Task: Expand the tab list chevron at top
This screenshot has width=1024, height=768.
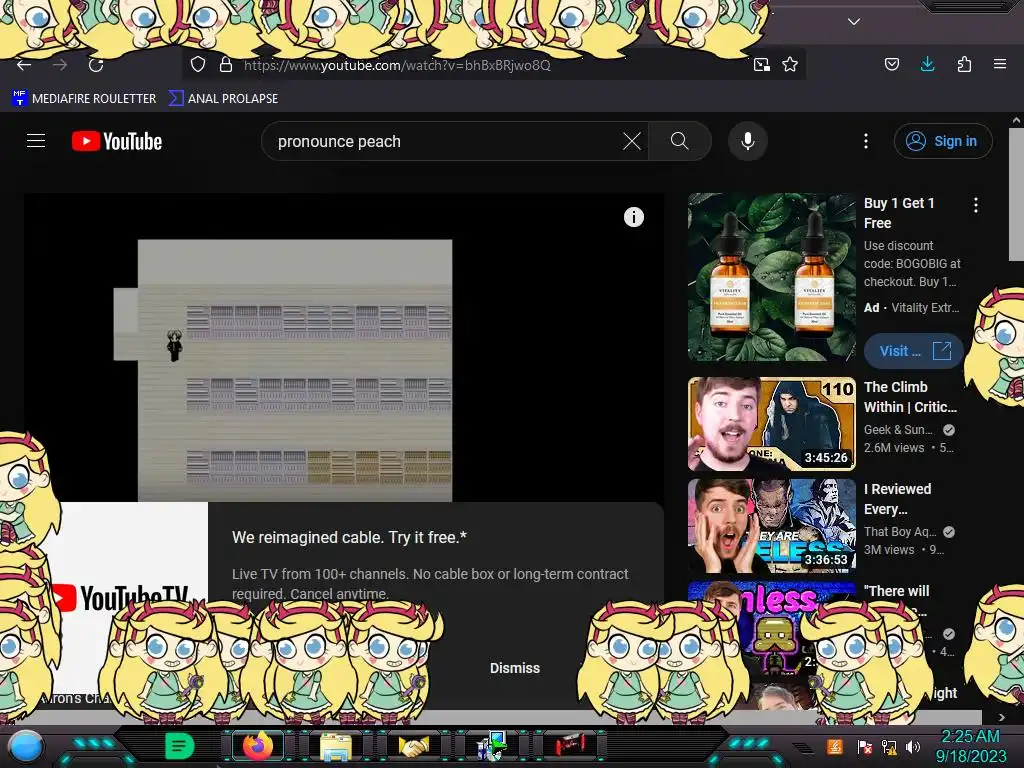Action: [854, 22]
